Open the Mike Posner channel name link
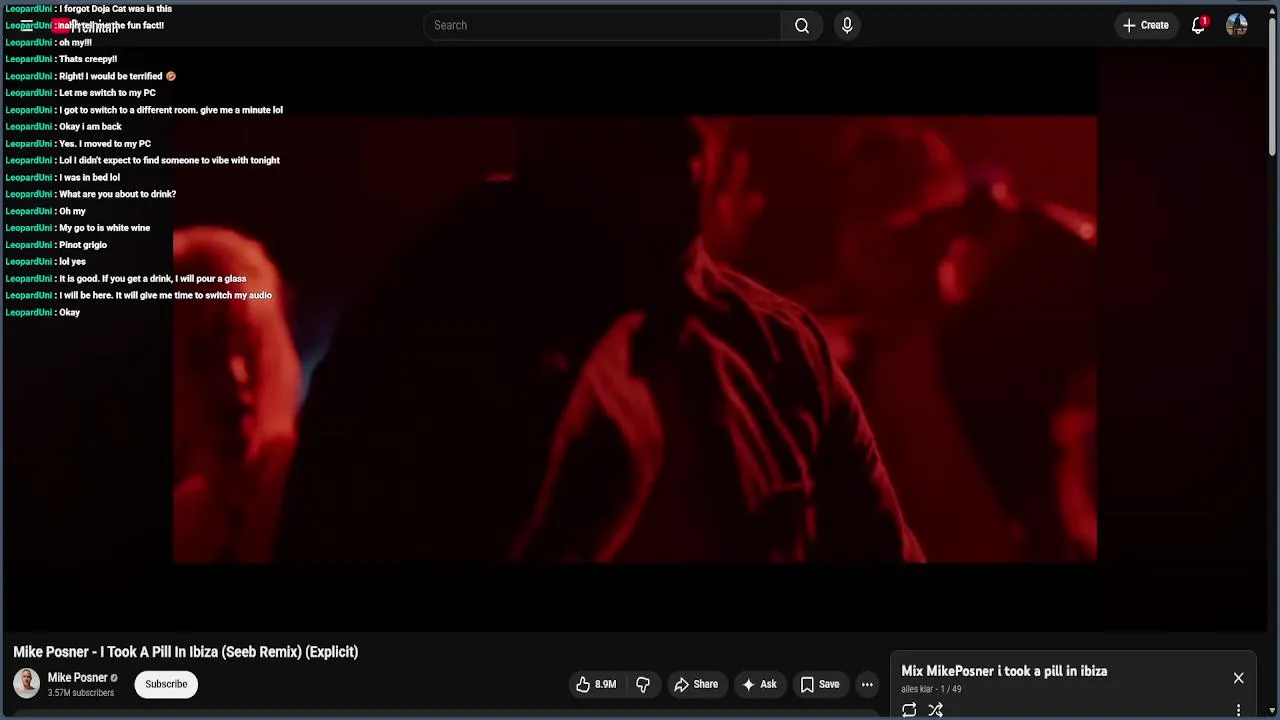 tap(77, 677)
